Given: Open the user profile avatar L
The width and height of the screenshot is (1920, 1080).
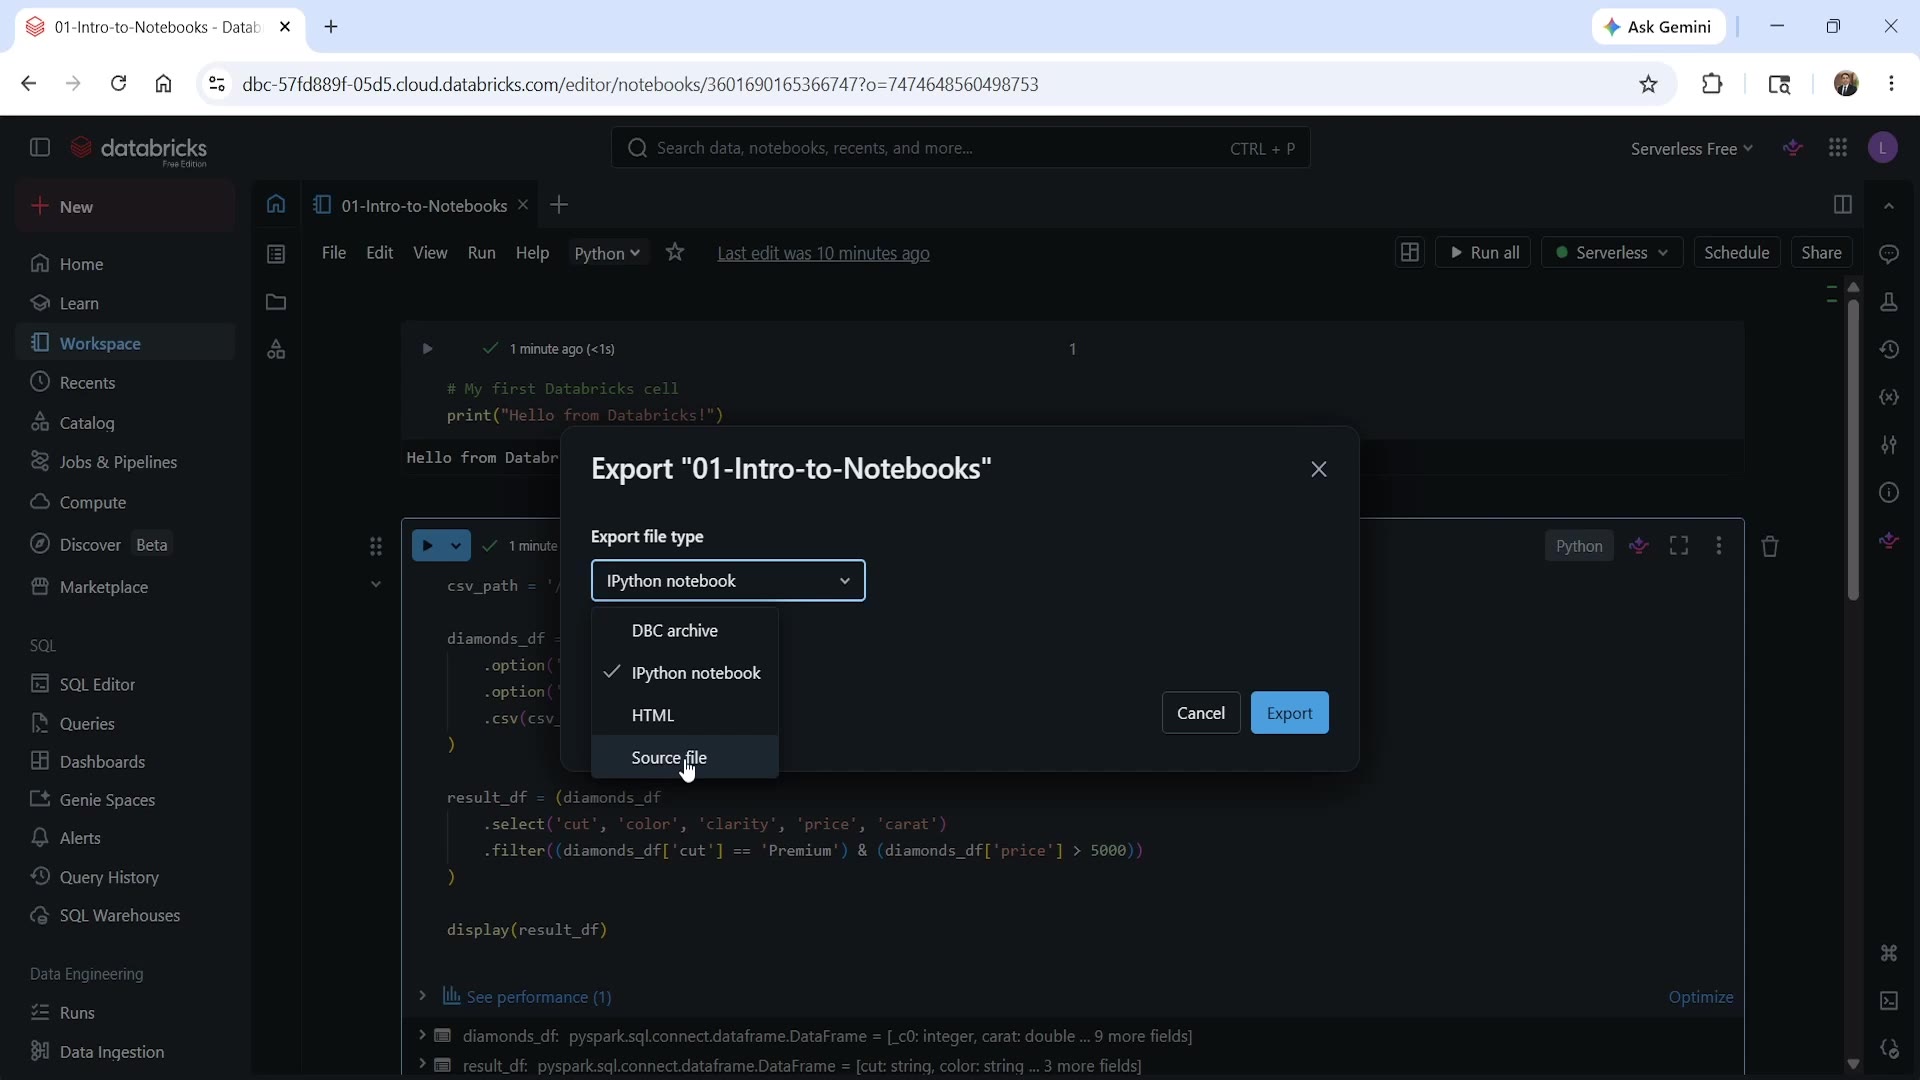Looking at the screenshot, I should [x=1884, y=148].
